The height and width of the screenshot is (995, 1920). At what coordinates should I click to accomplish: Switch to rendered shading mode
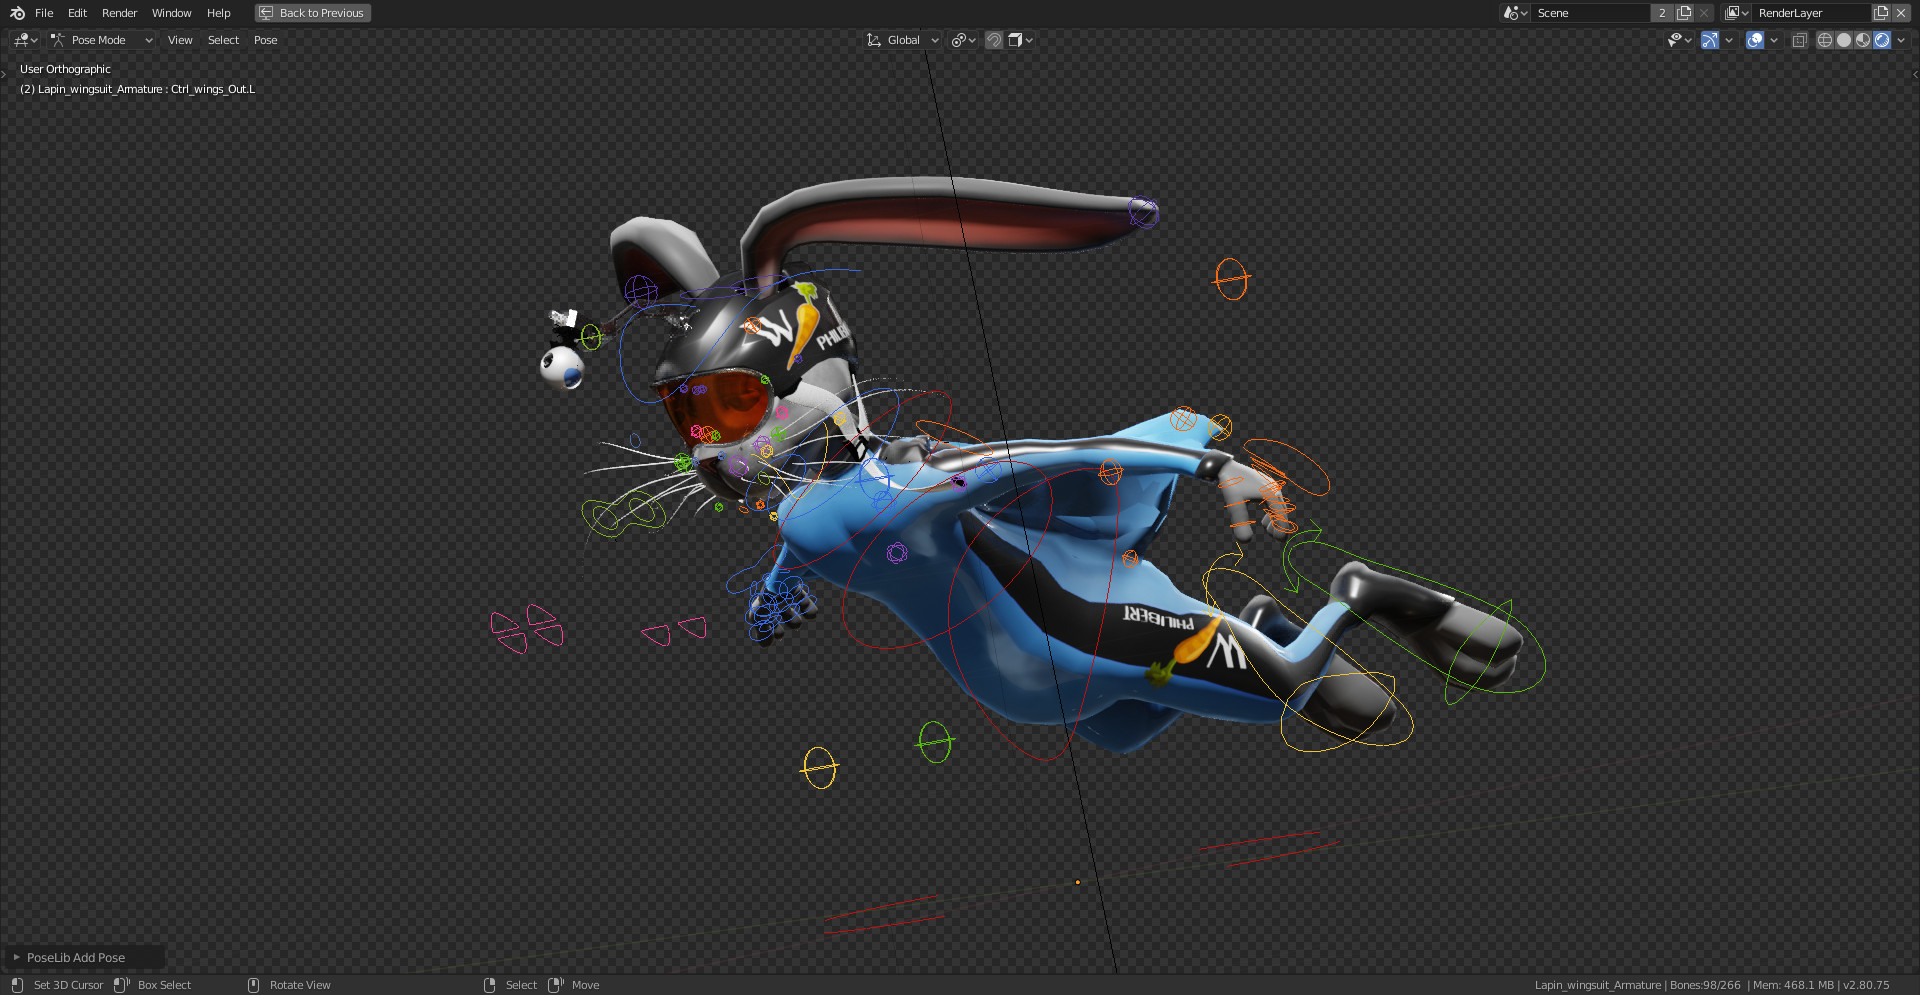coord(1882,40)
